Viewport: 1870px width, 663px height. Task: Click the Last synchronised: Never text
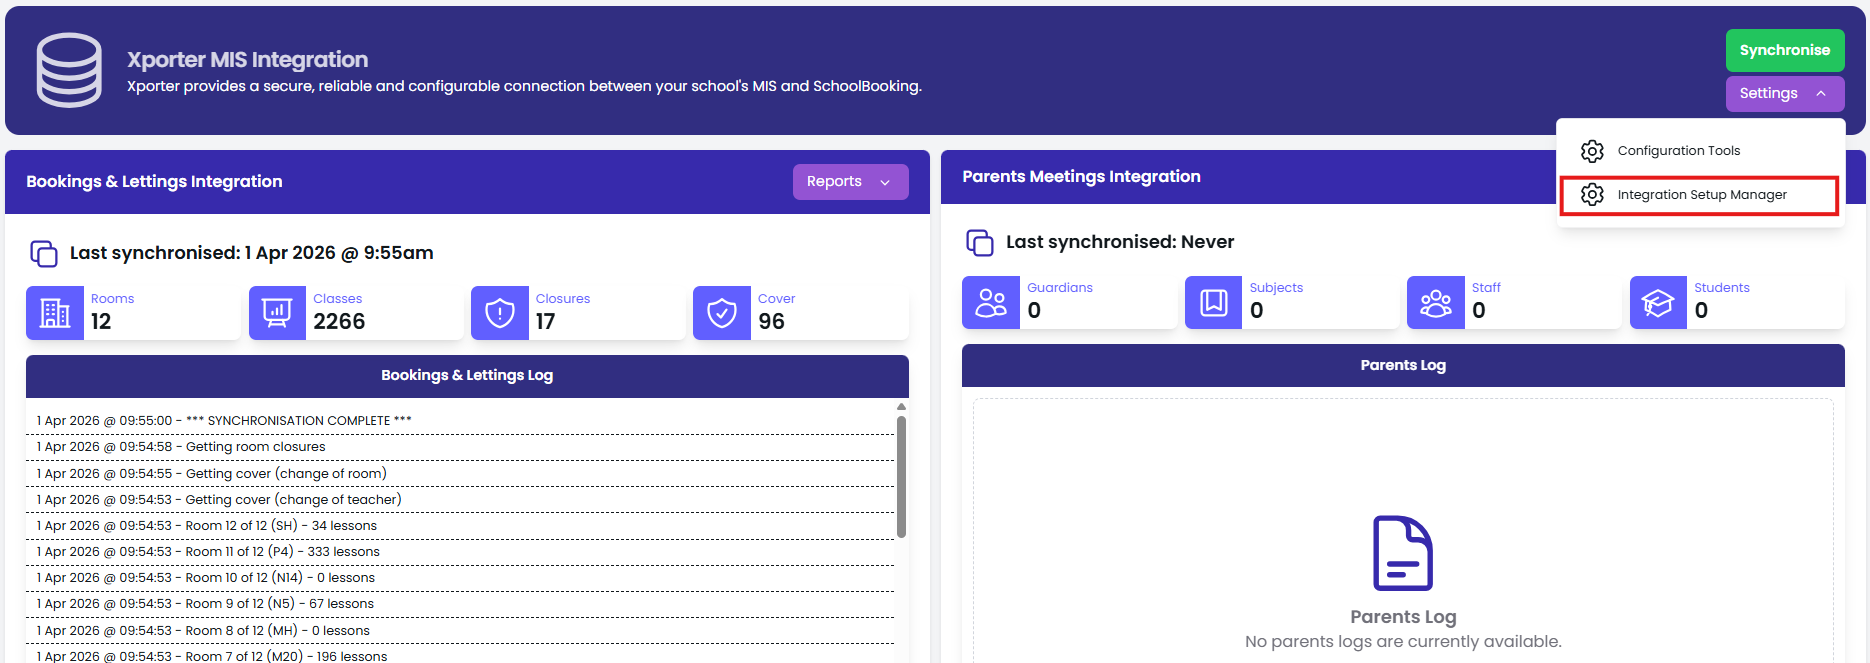point(1120,242)
